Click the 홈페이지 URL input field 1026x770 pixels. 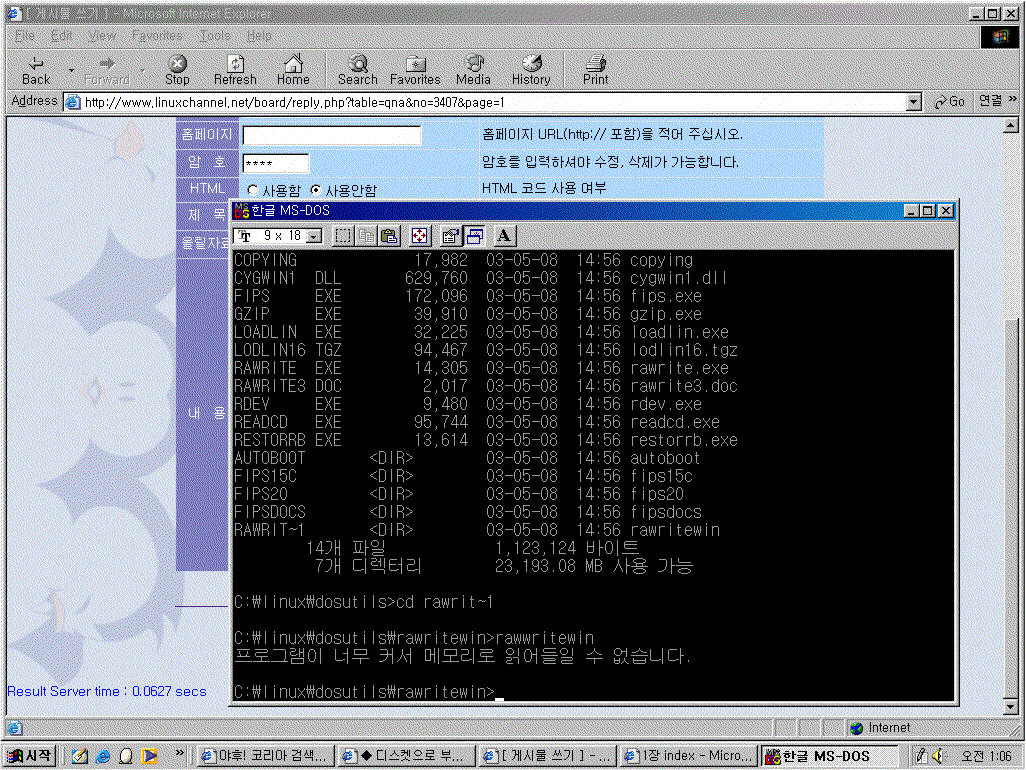point(331,135)
